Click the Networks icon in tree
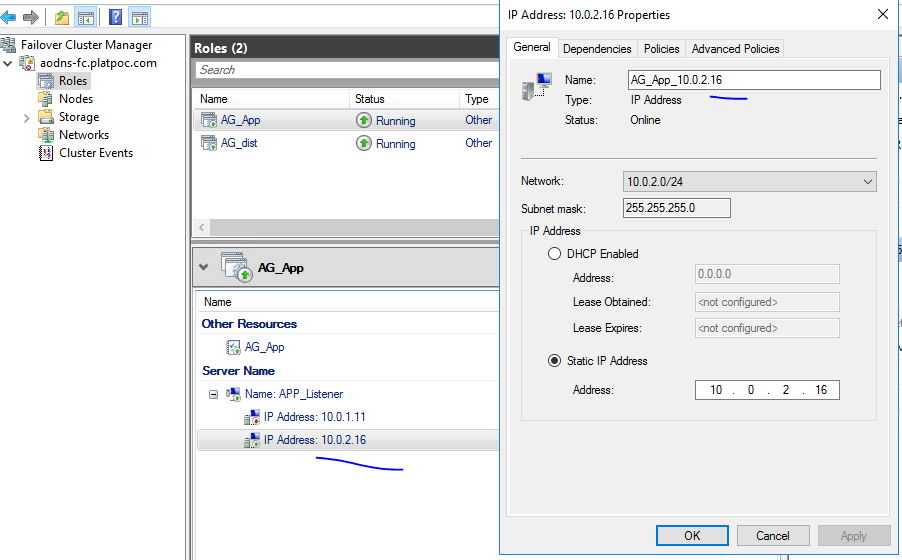 pyautogui.click(x=46, y=135)
